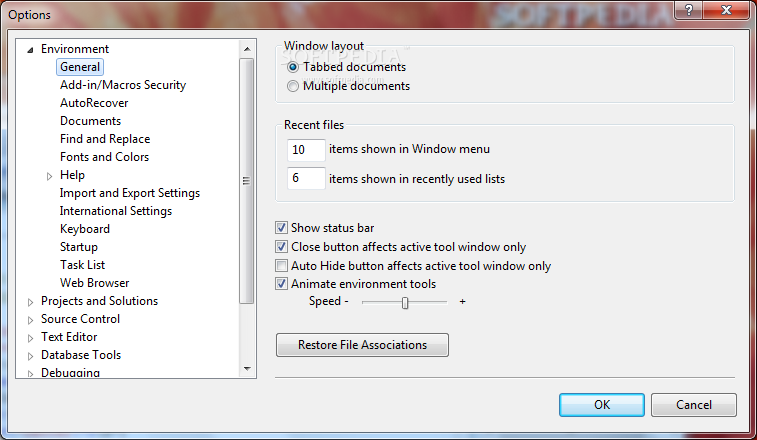This screenshot has height=440, width=757.
Task: Open International Settings
Action: 115,211
